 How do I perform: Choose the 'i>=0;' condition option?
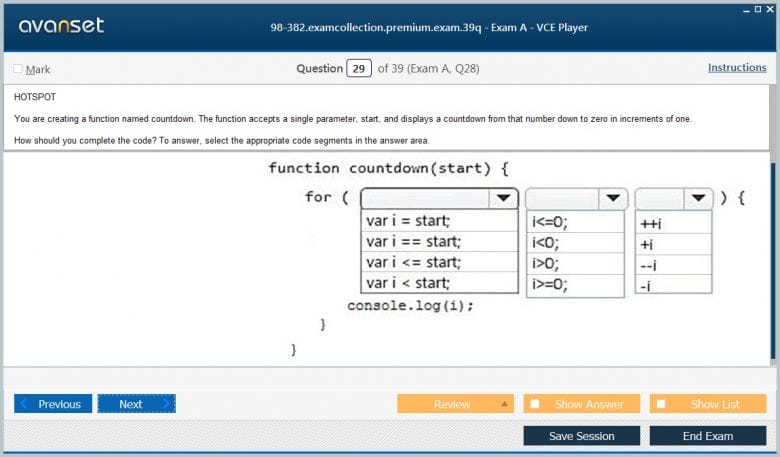pos(550,284)
